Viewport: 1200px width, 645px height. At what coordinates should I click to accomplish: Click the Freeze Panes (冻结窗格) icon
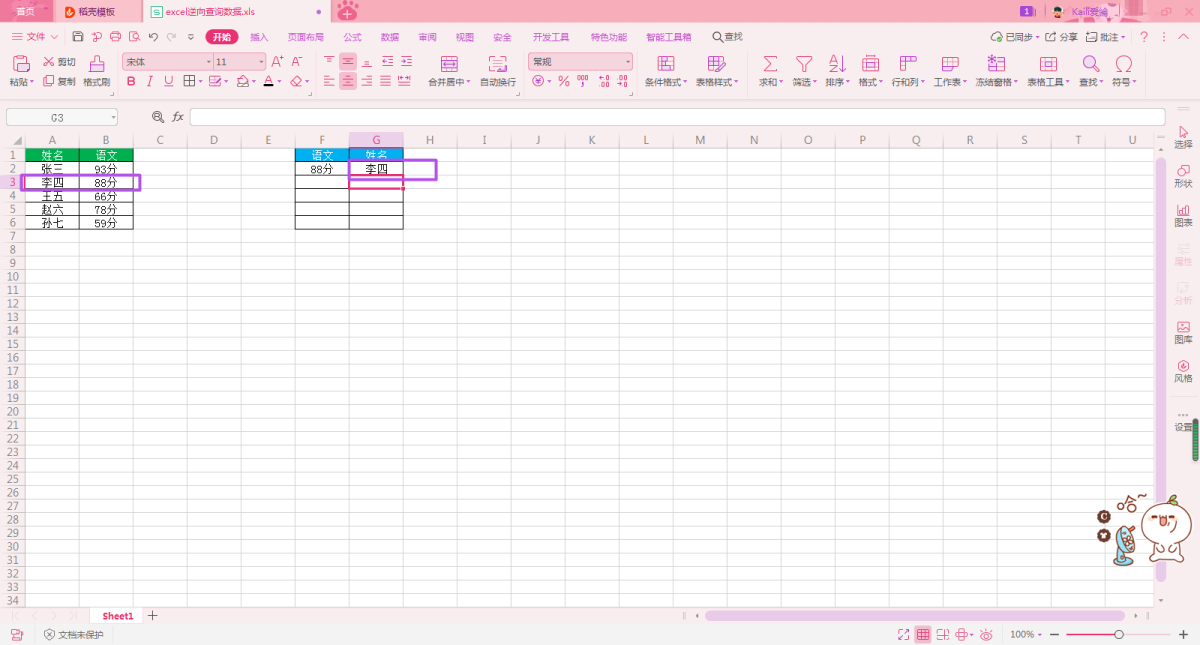pos(996,64)
